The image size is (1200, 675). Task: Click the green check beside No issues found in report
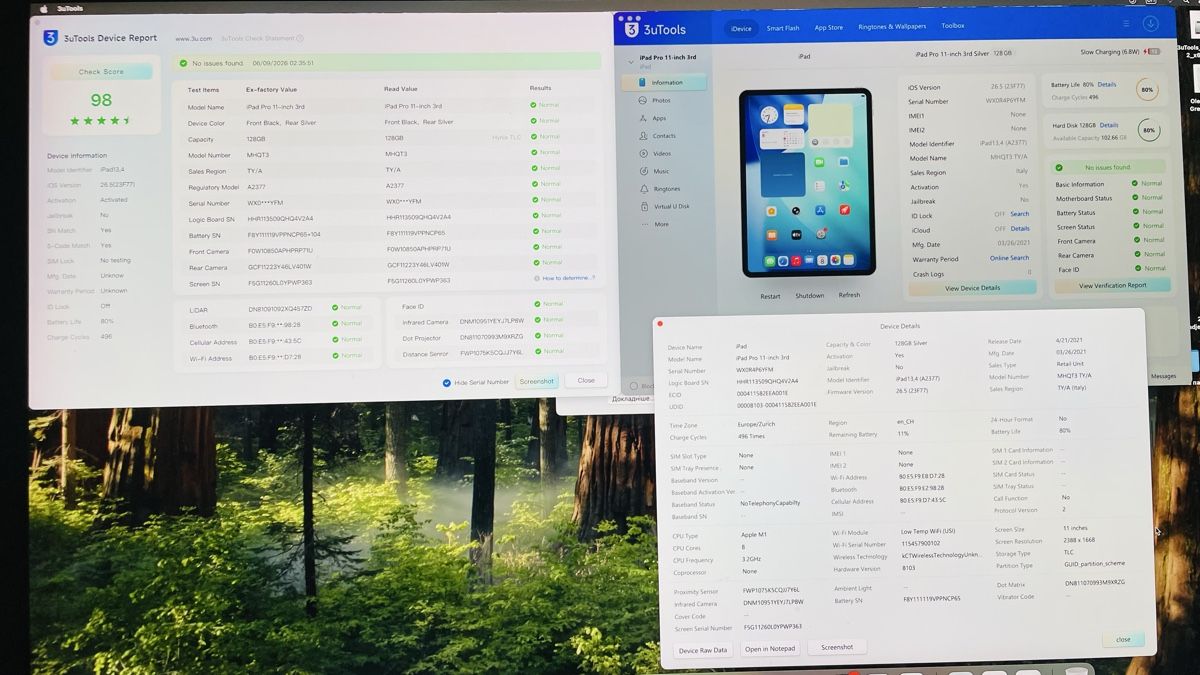pyautogui.click(x=183, y=62)
